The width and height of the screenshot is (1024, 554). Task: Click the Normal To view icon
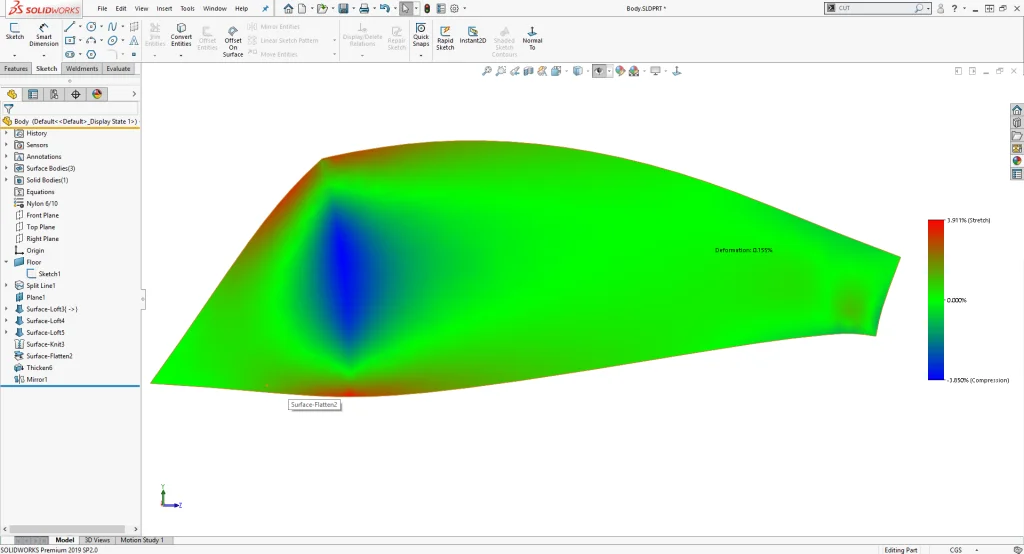pos(532,37)
